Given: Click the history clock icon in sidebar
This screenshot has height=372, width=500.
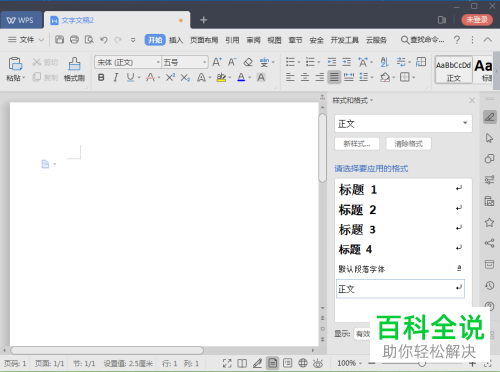Looking at the screenshot, I should tap(489, 285).
